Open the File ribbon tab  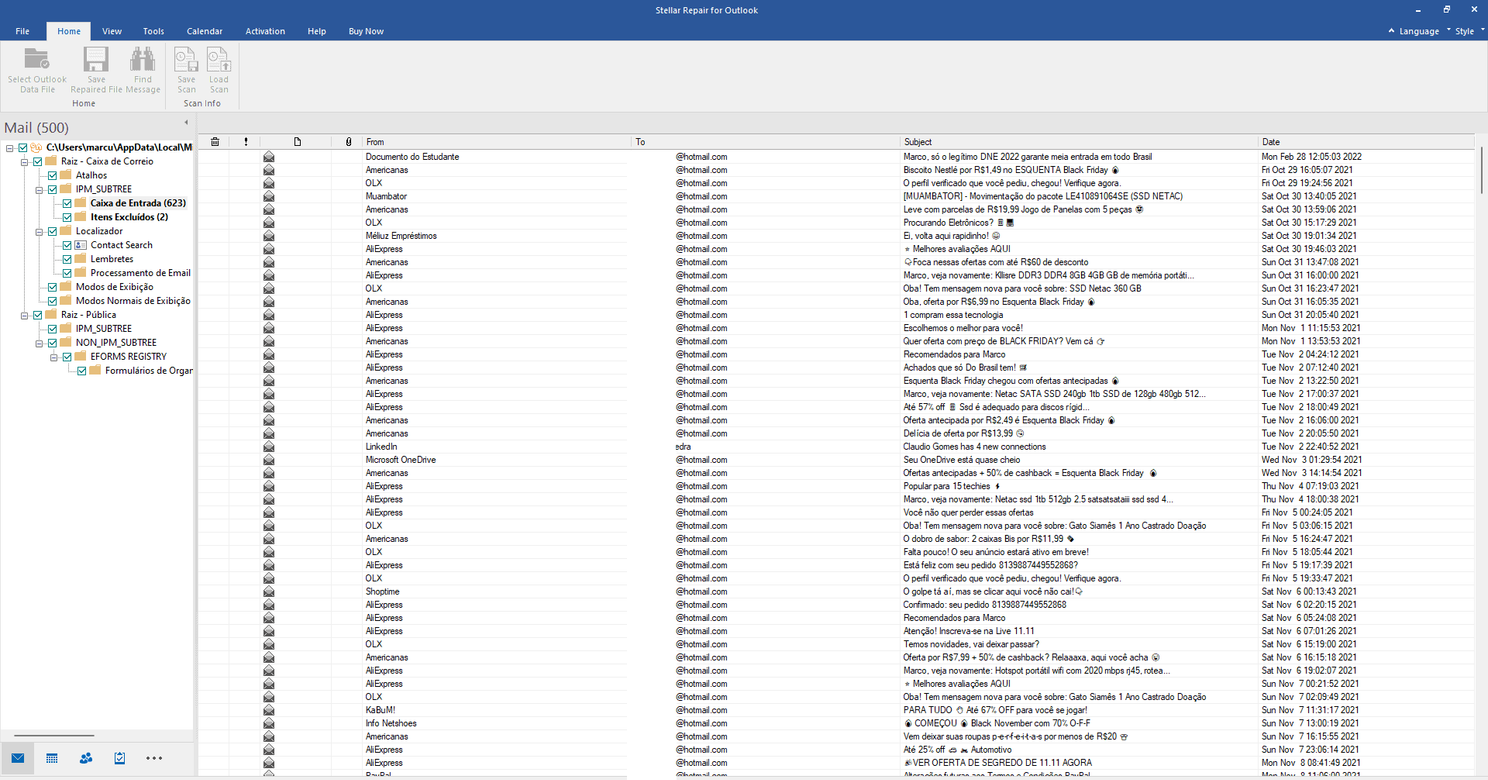click(x=22, y=31)
